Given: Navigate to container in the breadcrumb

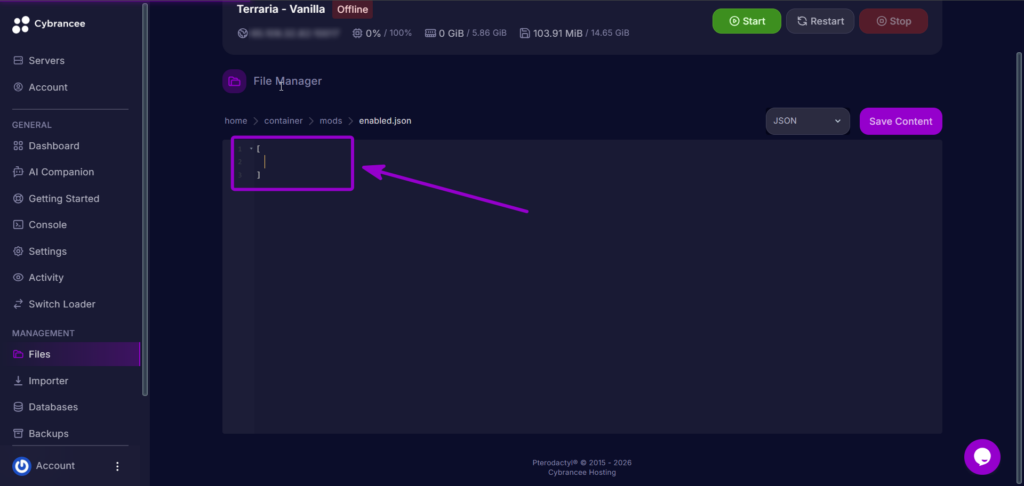Looking at the screenshot, I should [283, 121].
